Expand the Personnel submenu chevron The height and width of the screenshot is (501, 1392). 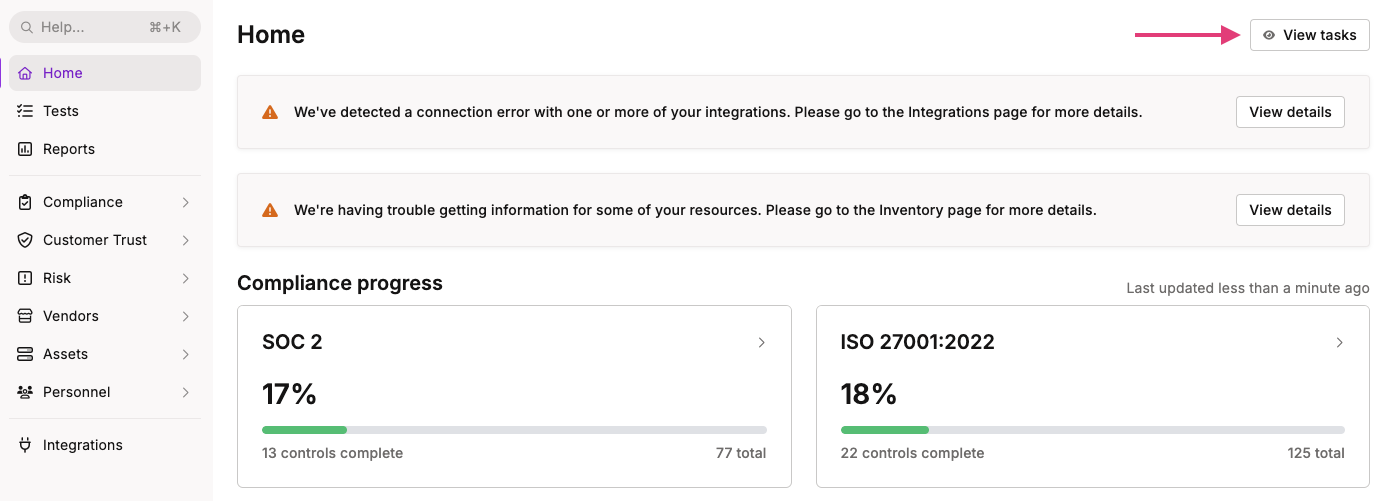[186, 392]
